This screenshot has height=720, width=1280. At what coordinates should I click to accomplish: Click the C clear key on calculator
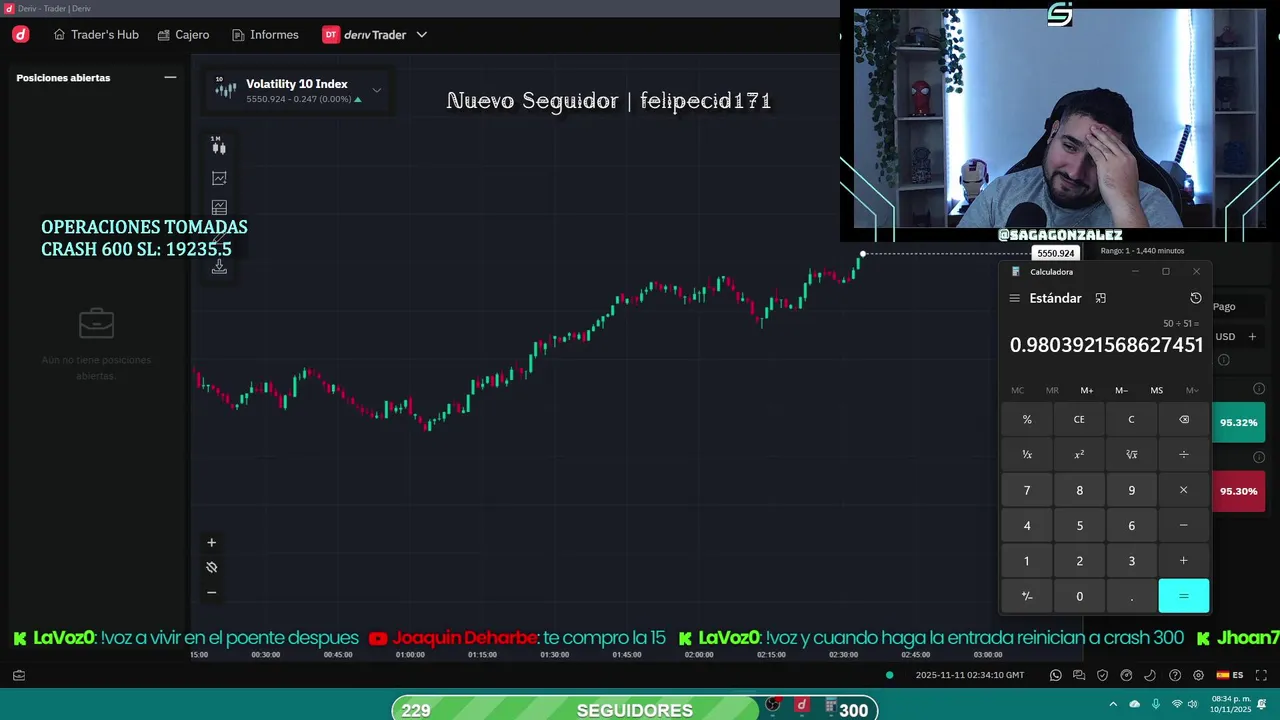pos(1131,419)
